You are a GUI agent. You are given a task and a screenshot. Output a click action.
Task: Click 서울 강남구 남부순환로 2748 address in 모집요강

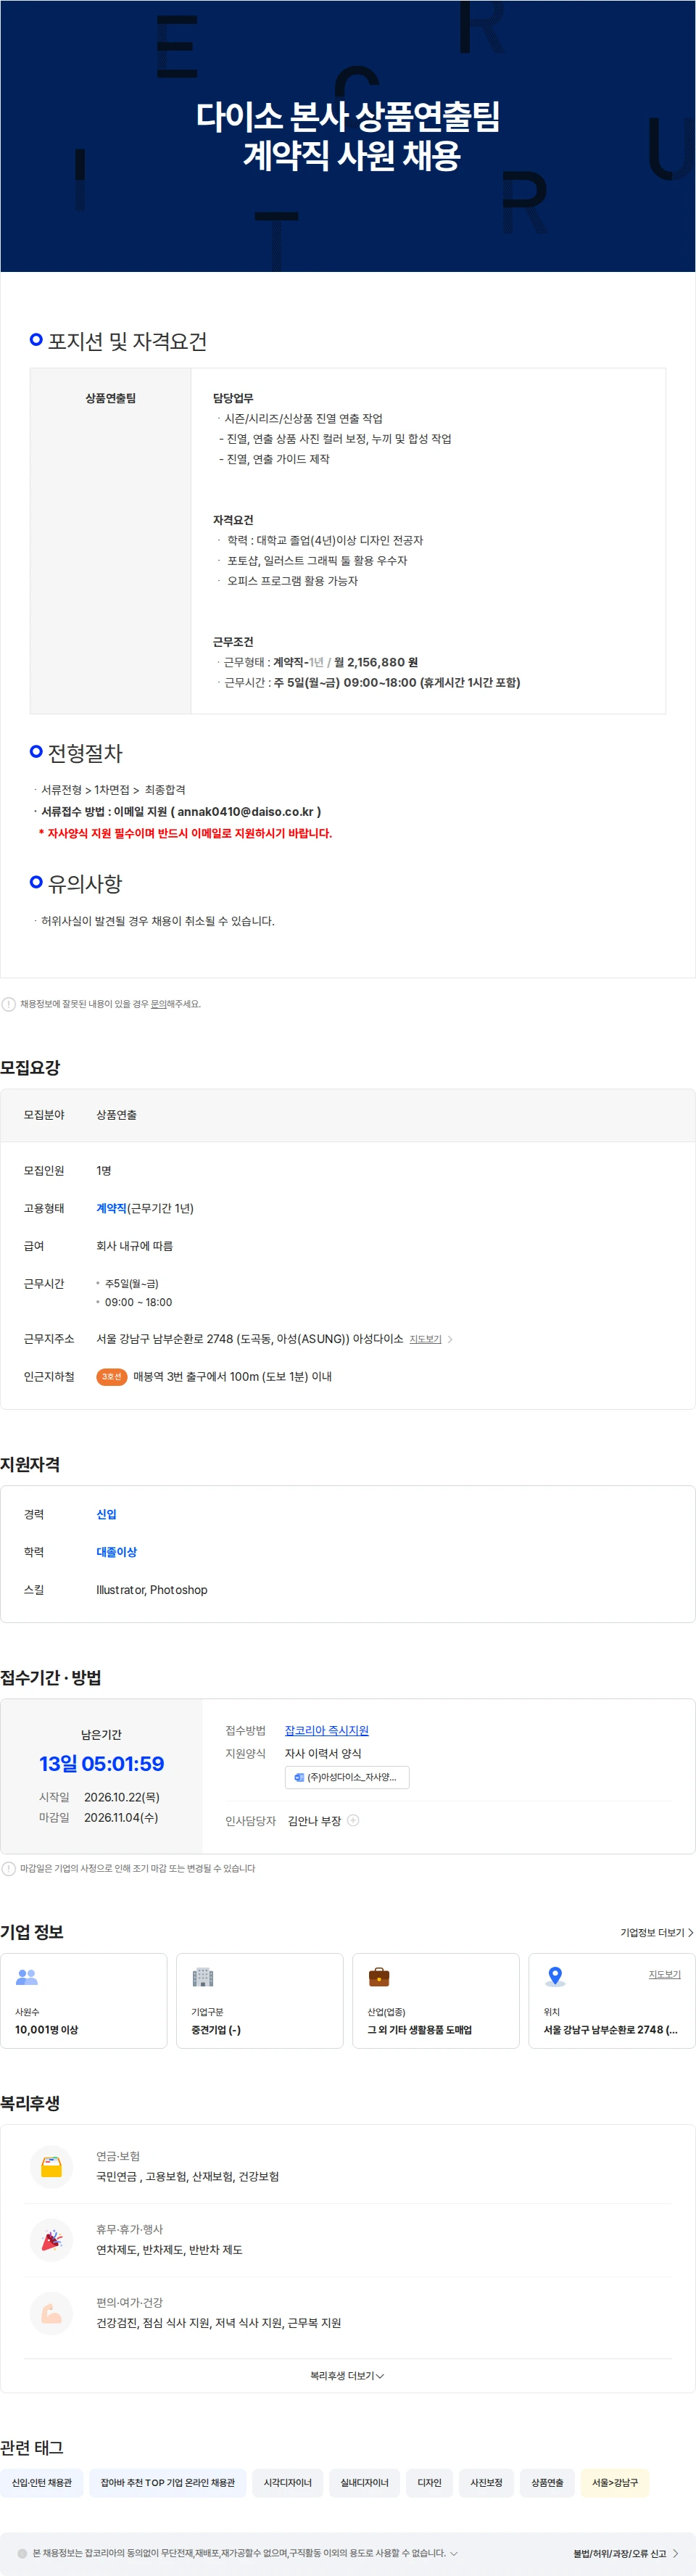[x=249, y=1339]
